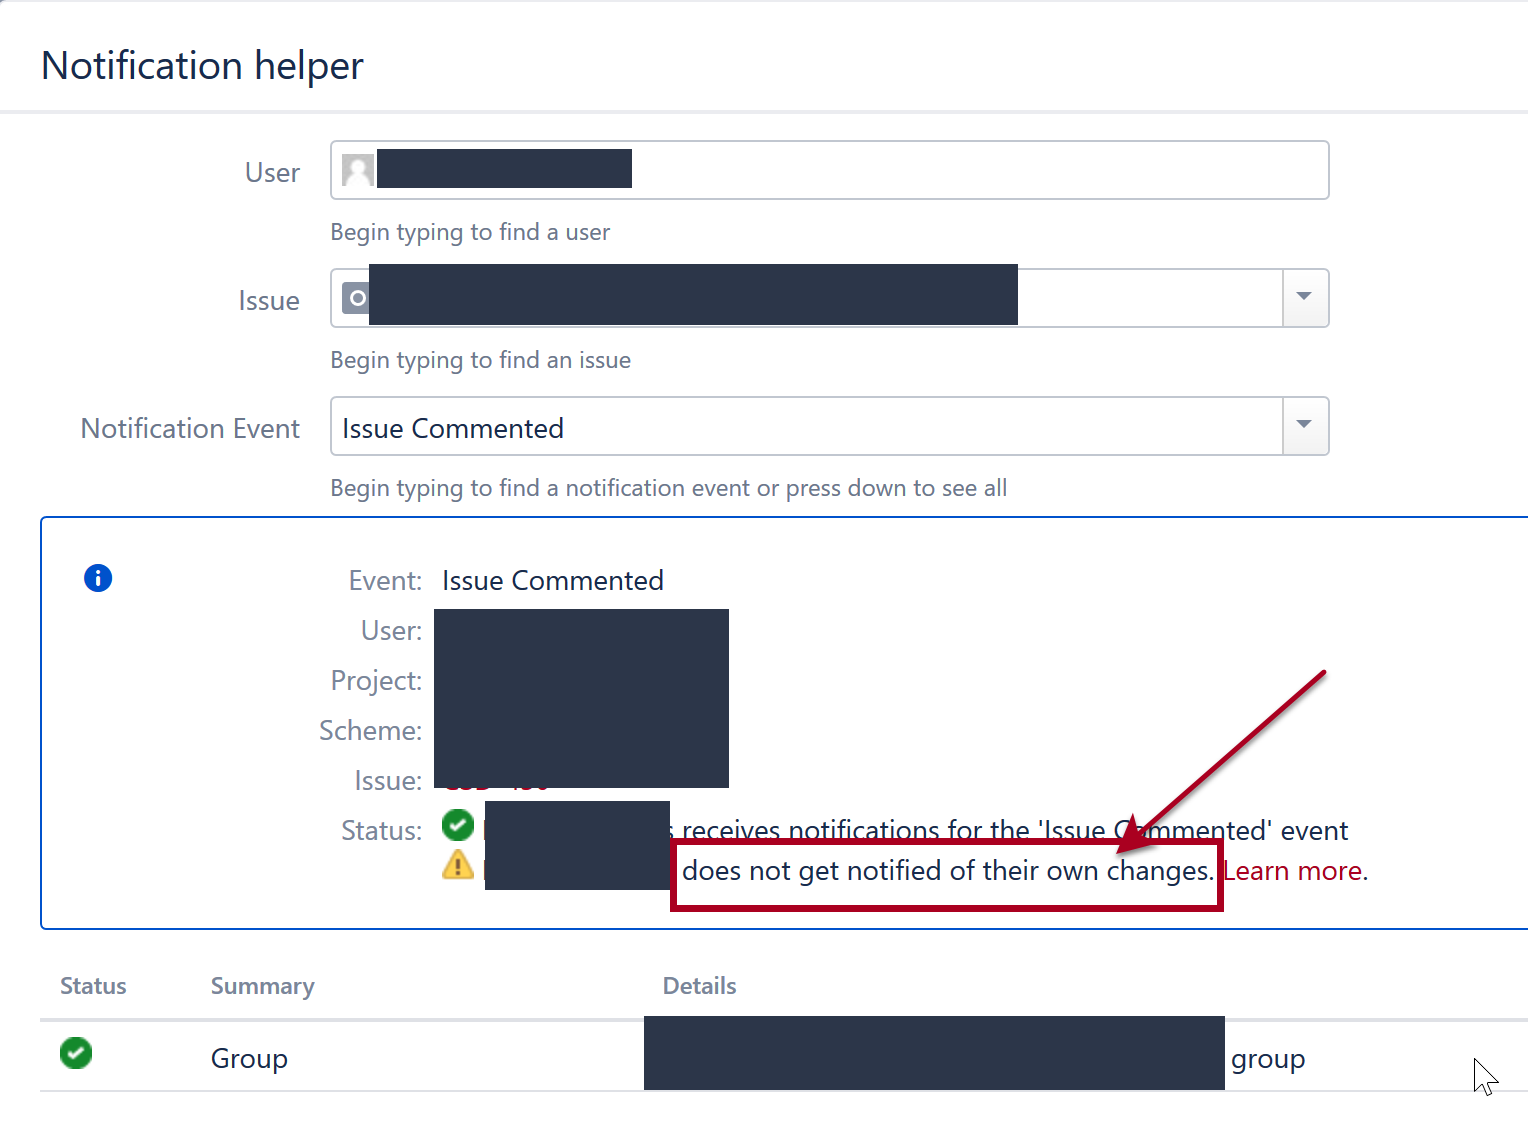This screenshot has width=1528, height=1127.
Task: Click the Summary column header
Action: [x=263, y=986]
